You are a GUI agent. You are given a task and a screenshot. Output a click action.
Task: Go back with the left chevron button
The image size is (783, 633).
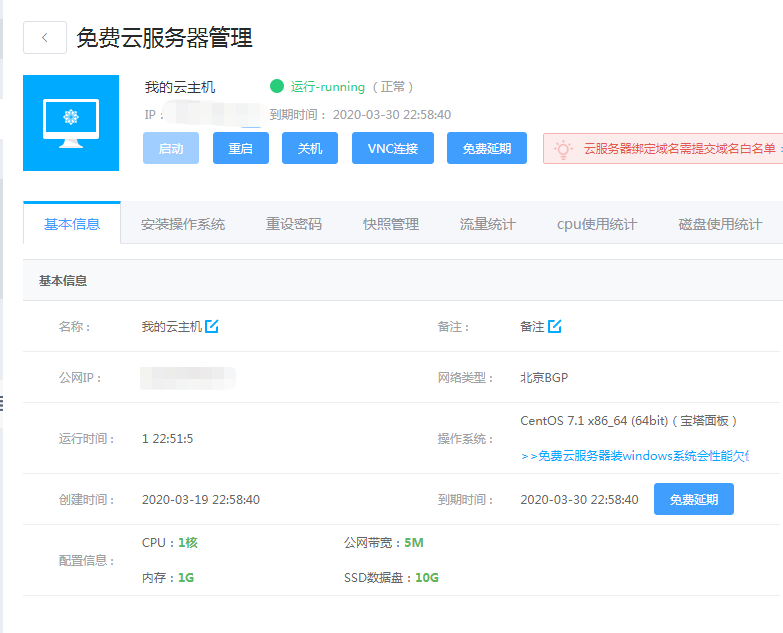[x=45, y=37]
